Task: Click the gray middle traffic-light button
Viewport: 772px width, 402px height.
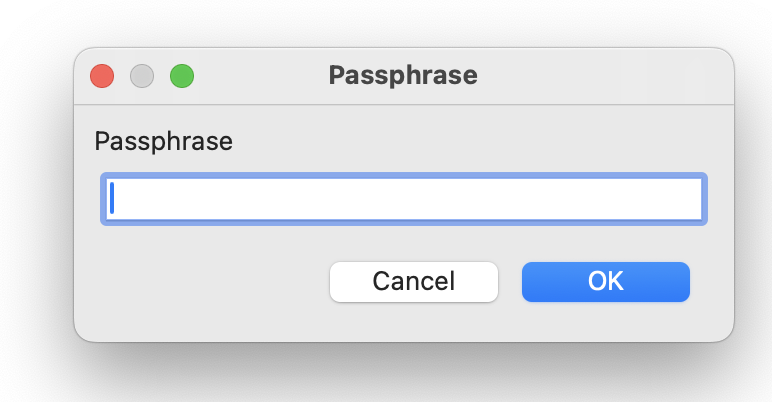Action: [x=142, y=76]
